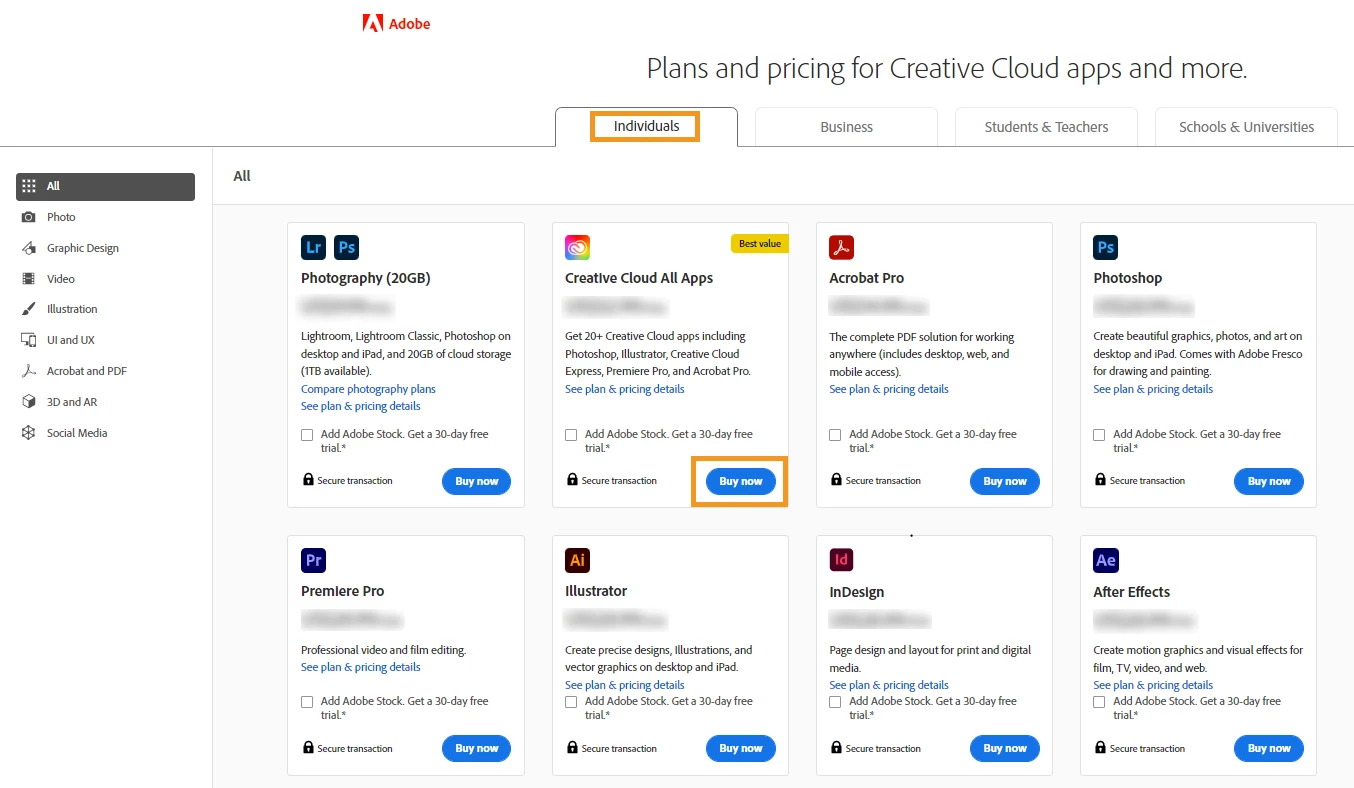Open the UI and UX category icon
The image size is (1354, 788).
[28, 340]
